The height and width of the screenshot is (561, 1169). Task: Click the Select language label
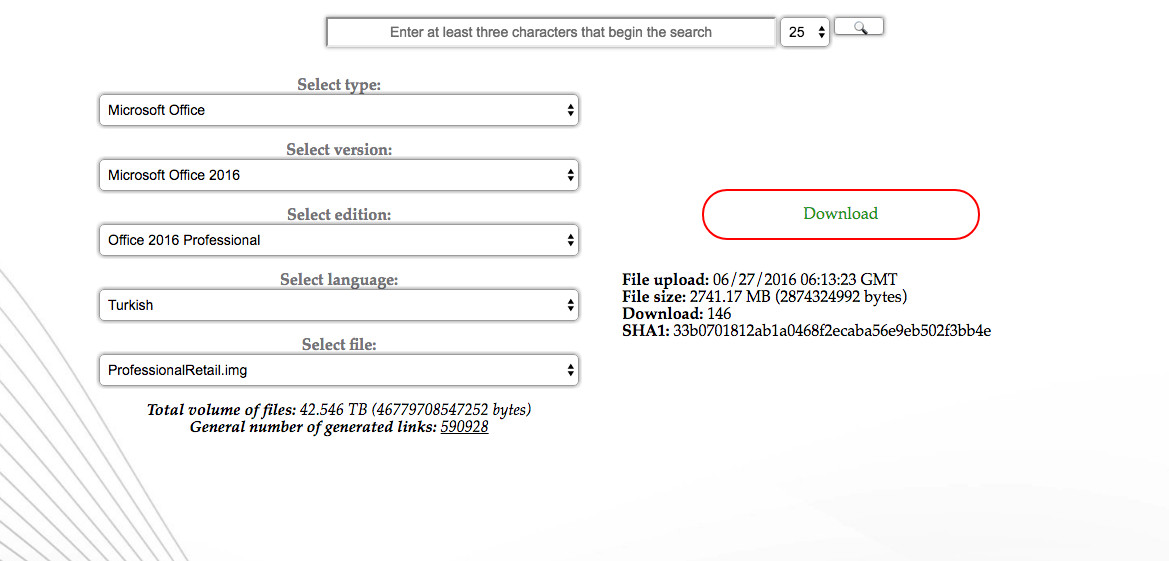(339, 280)
